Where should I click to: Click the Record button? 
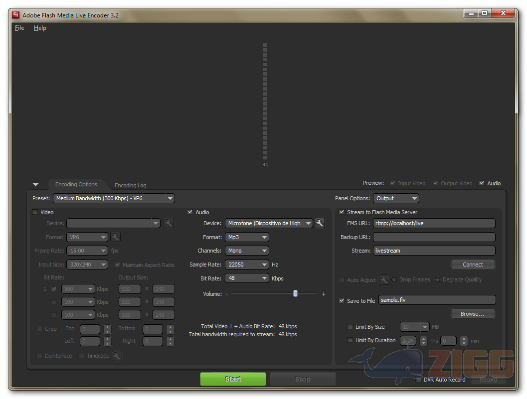(x=488, y=380)
